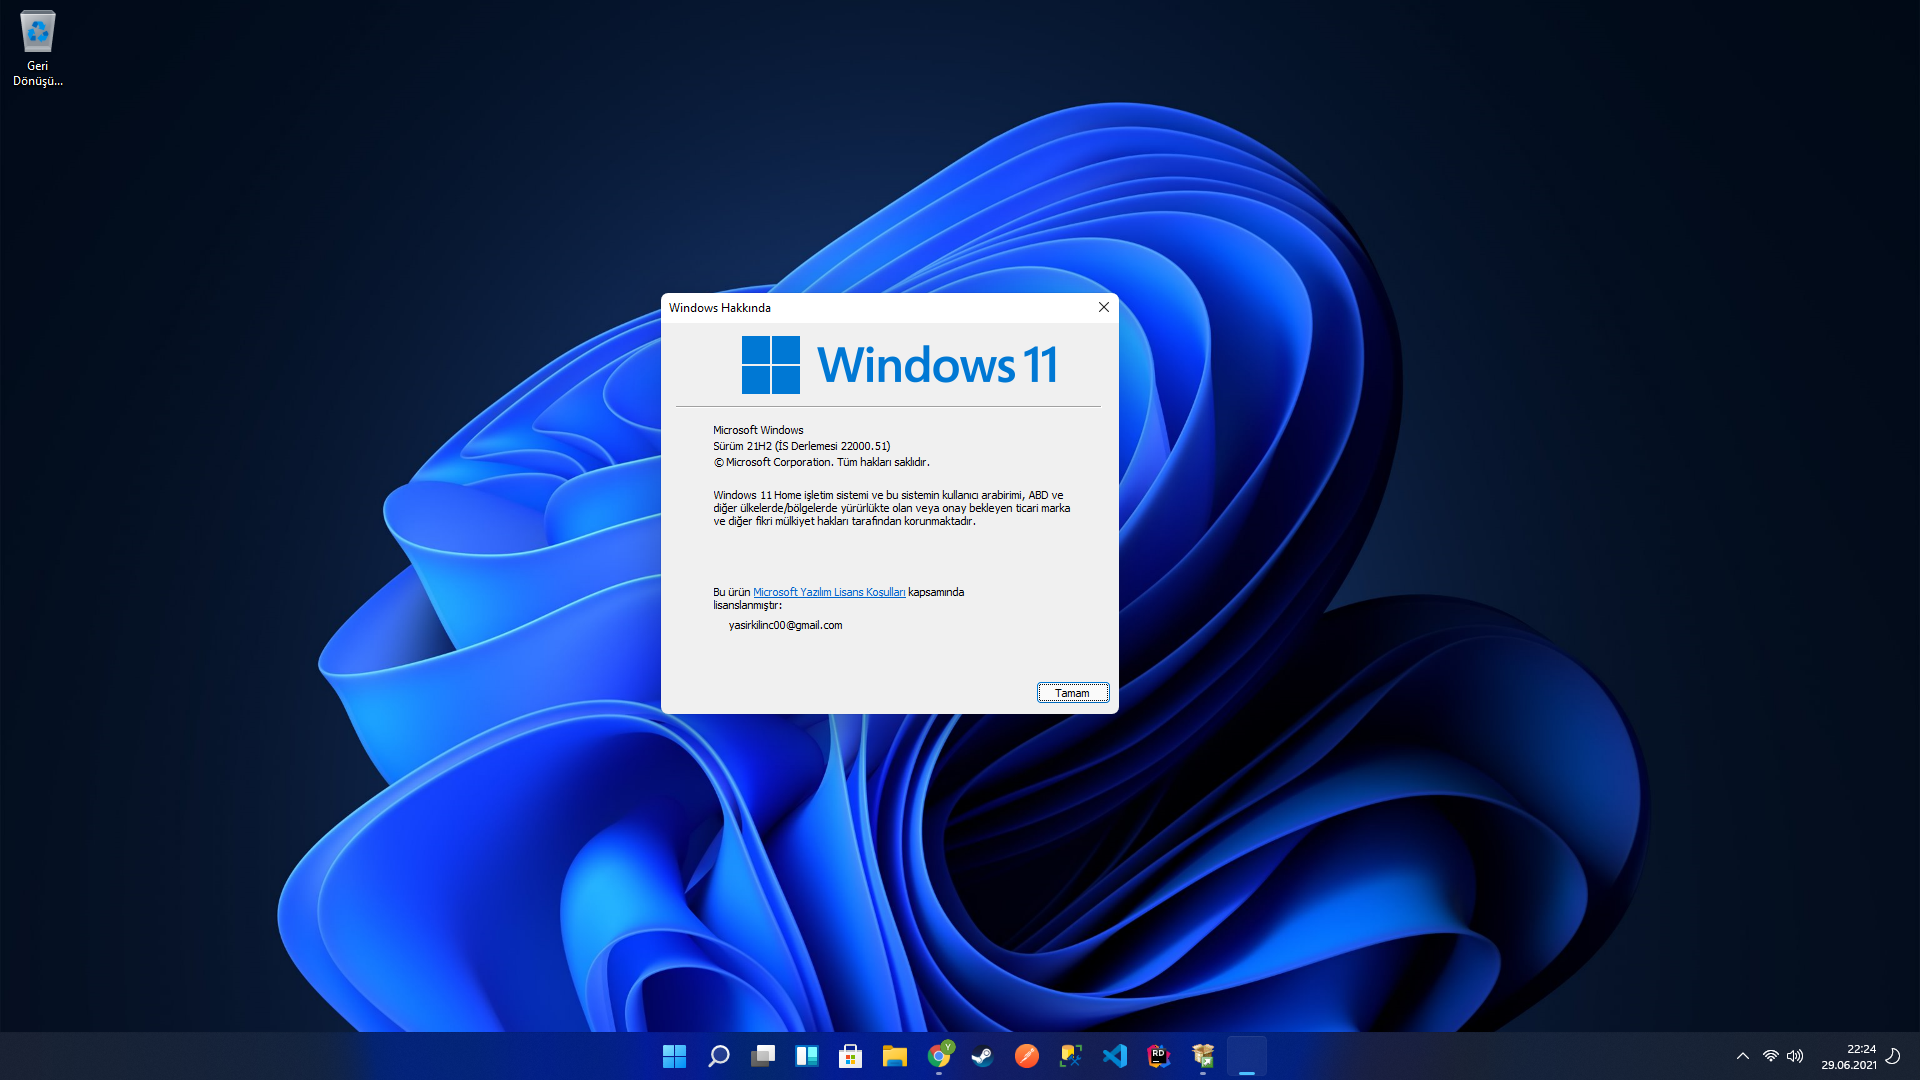The height and width of the screenshot is (1080, 1920).
Task: Launch Steam from the taskbar
Action: coord(983,1056)
